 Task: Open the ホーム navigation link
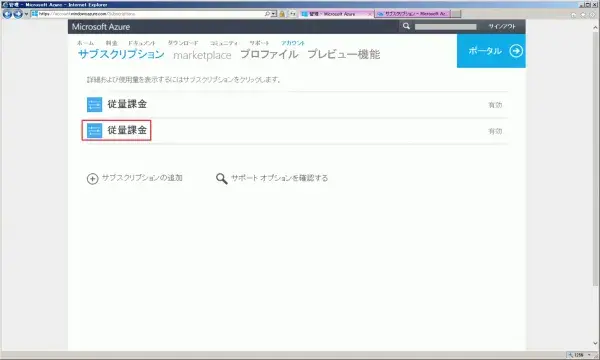(85, 43)
